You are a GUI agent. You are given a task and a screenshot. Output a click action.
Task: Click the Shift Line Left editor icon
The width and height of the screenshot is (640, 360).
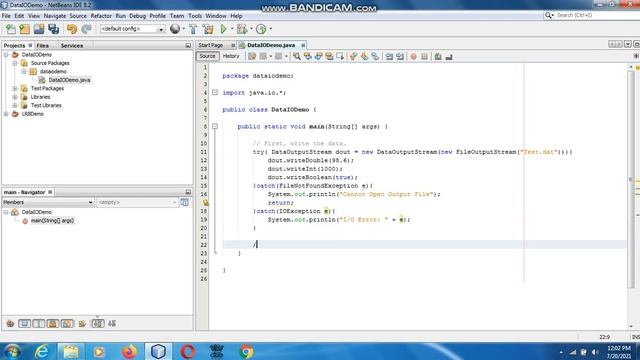coord(389,56)
